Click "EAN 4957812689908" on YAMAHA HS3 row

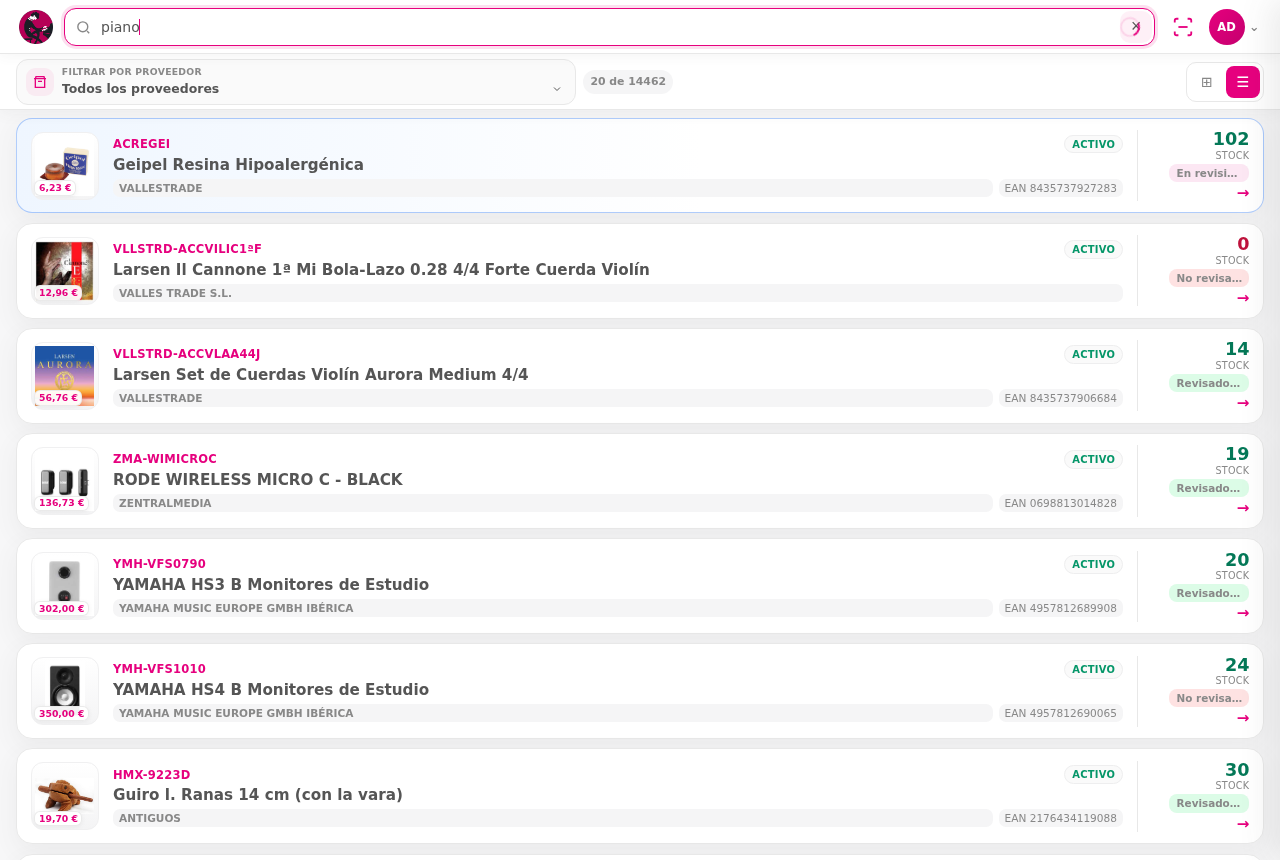1061,608
